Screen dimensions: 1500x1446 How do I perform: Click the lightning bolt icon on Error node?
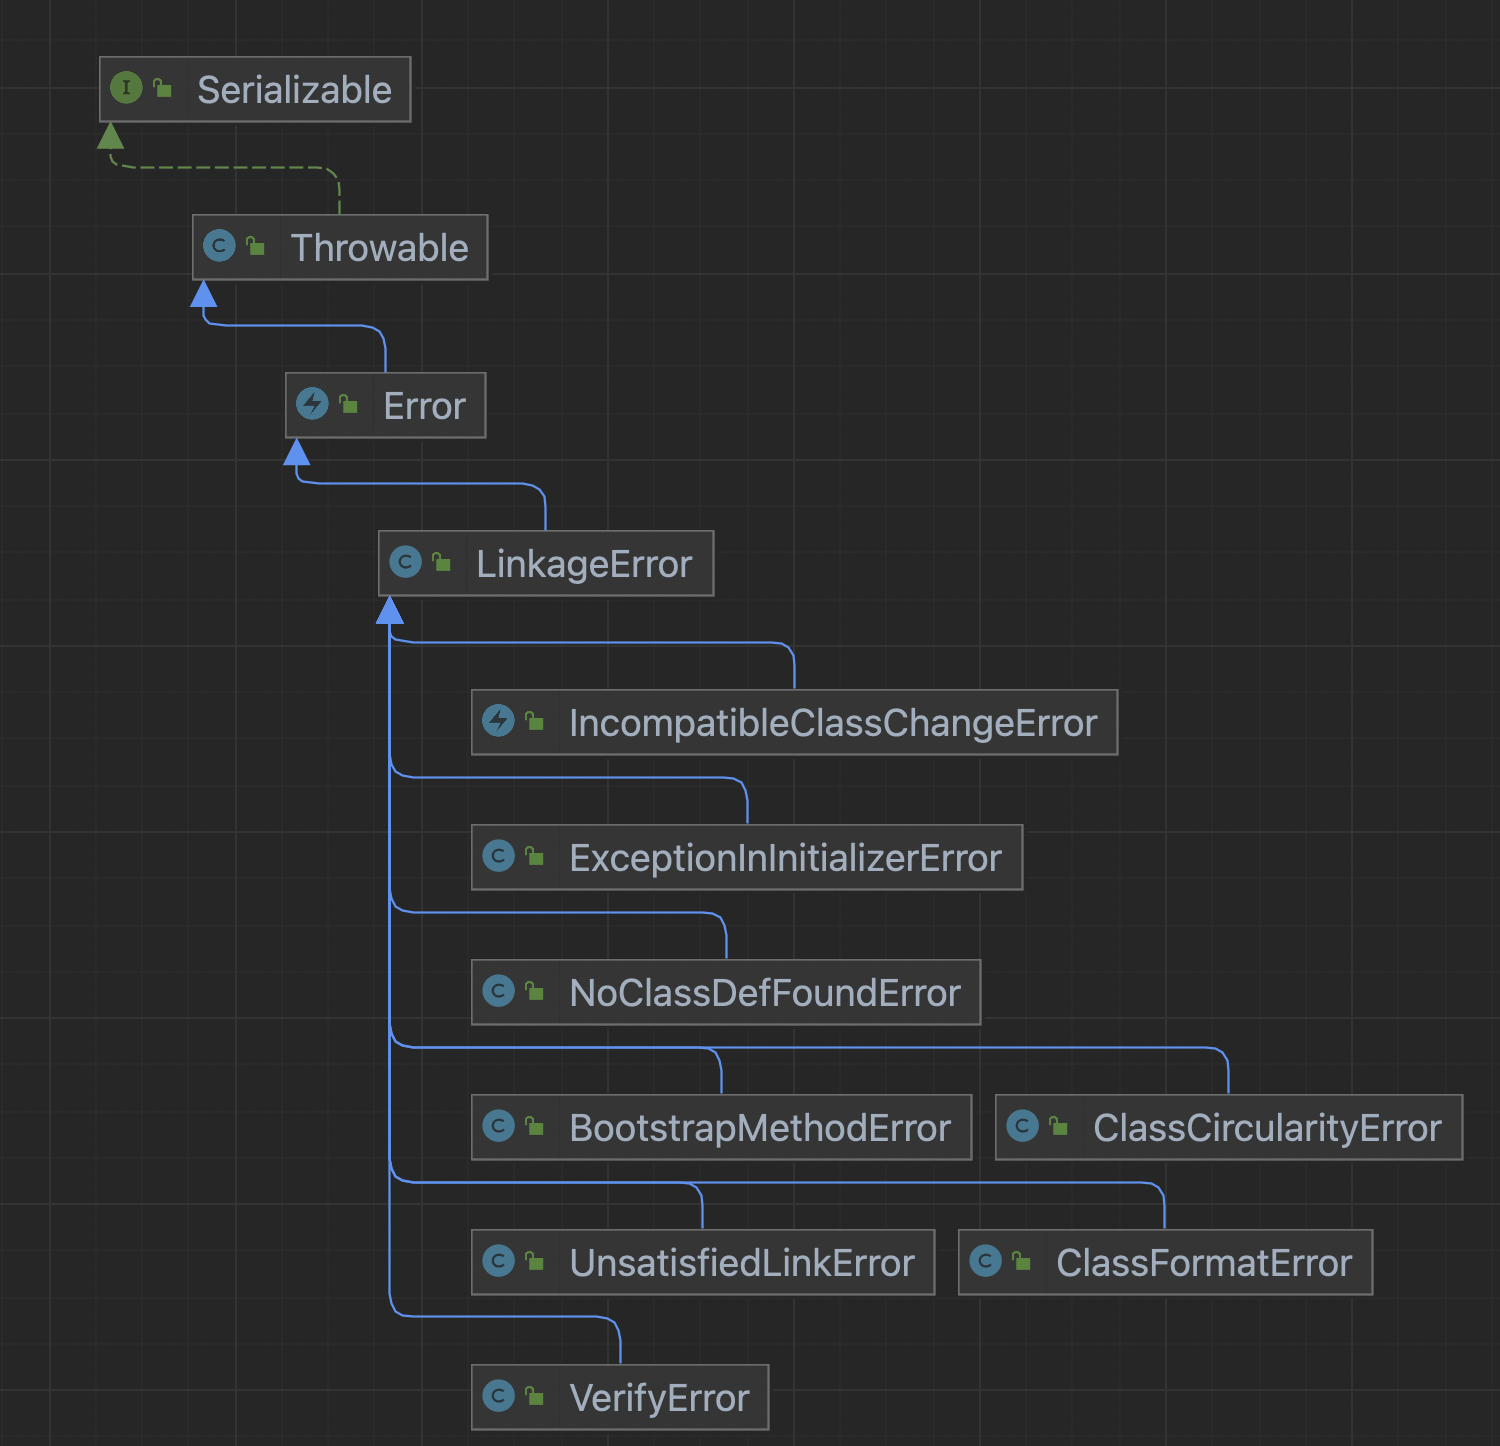(x=312, y=404)
